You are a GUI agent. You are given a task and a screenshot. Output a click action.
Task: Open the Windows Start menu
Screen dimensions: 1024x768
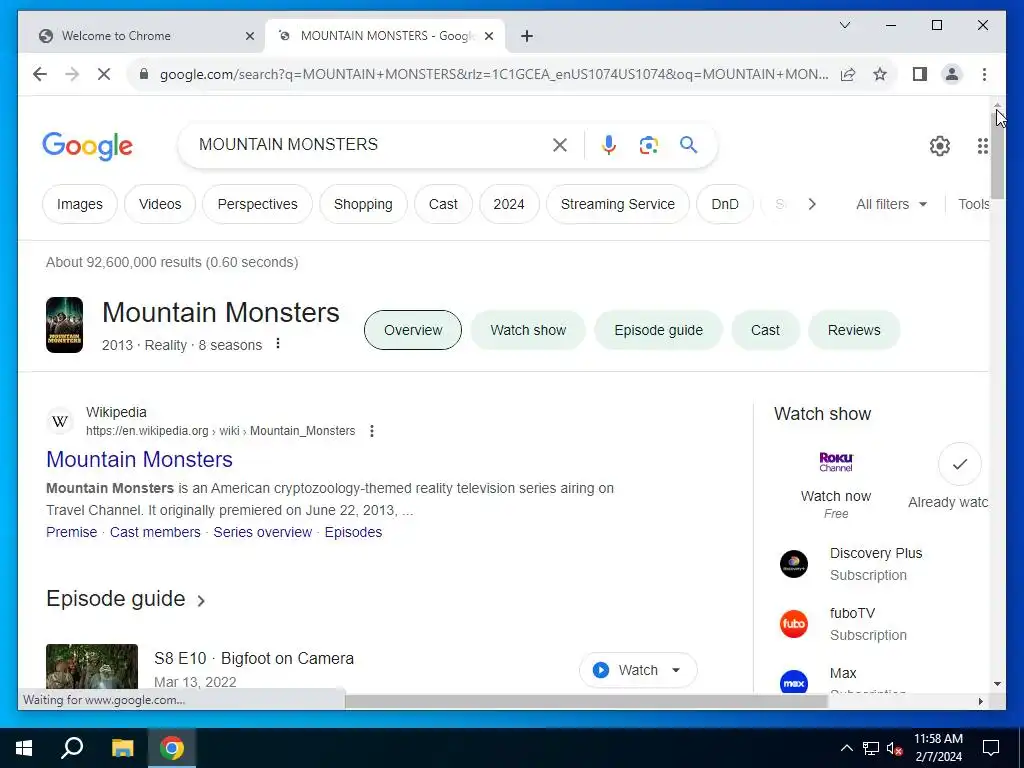[x=24, y=748]
